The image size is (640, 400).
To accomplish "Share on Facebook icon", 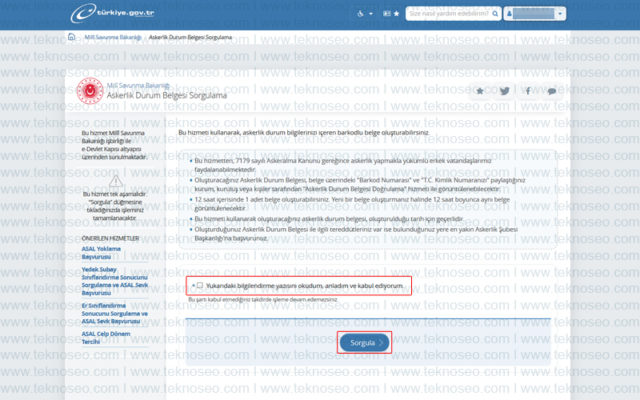I will tap(528, 91).
